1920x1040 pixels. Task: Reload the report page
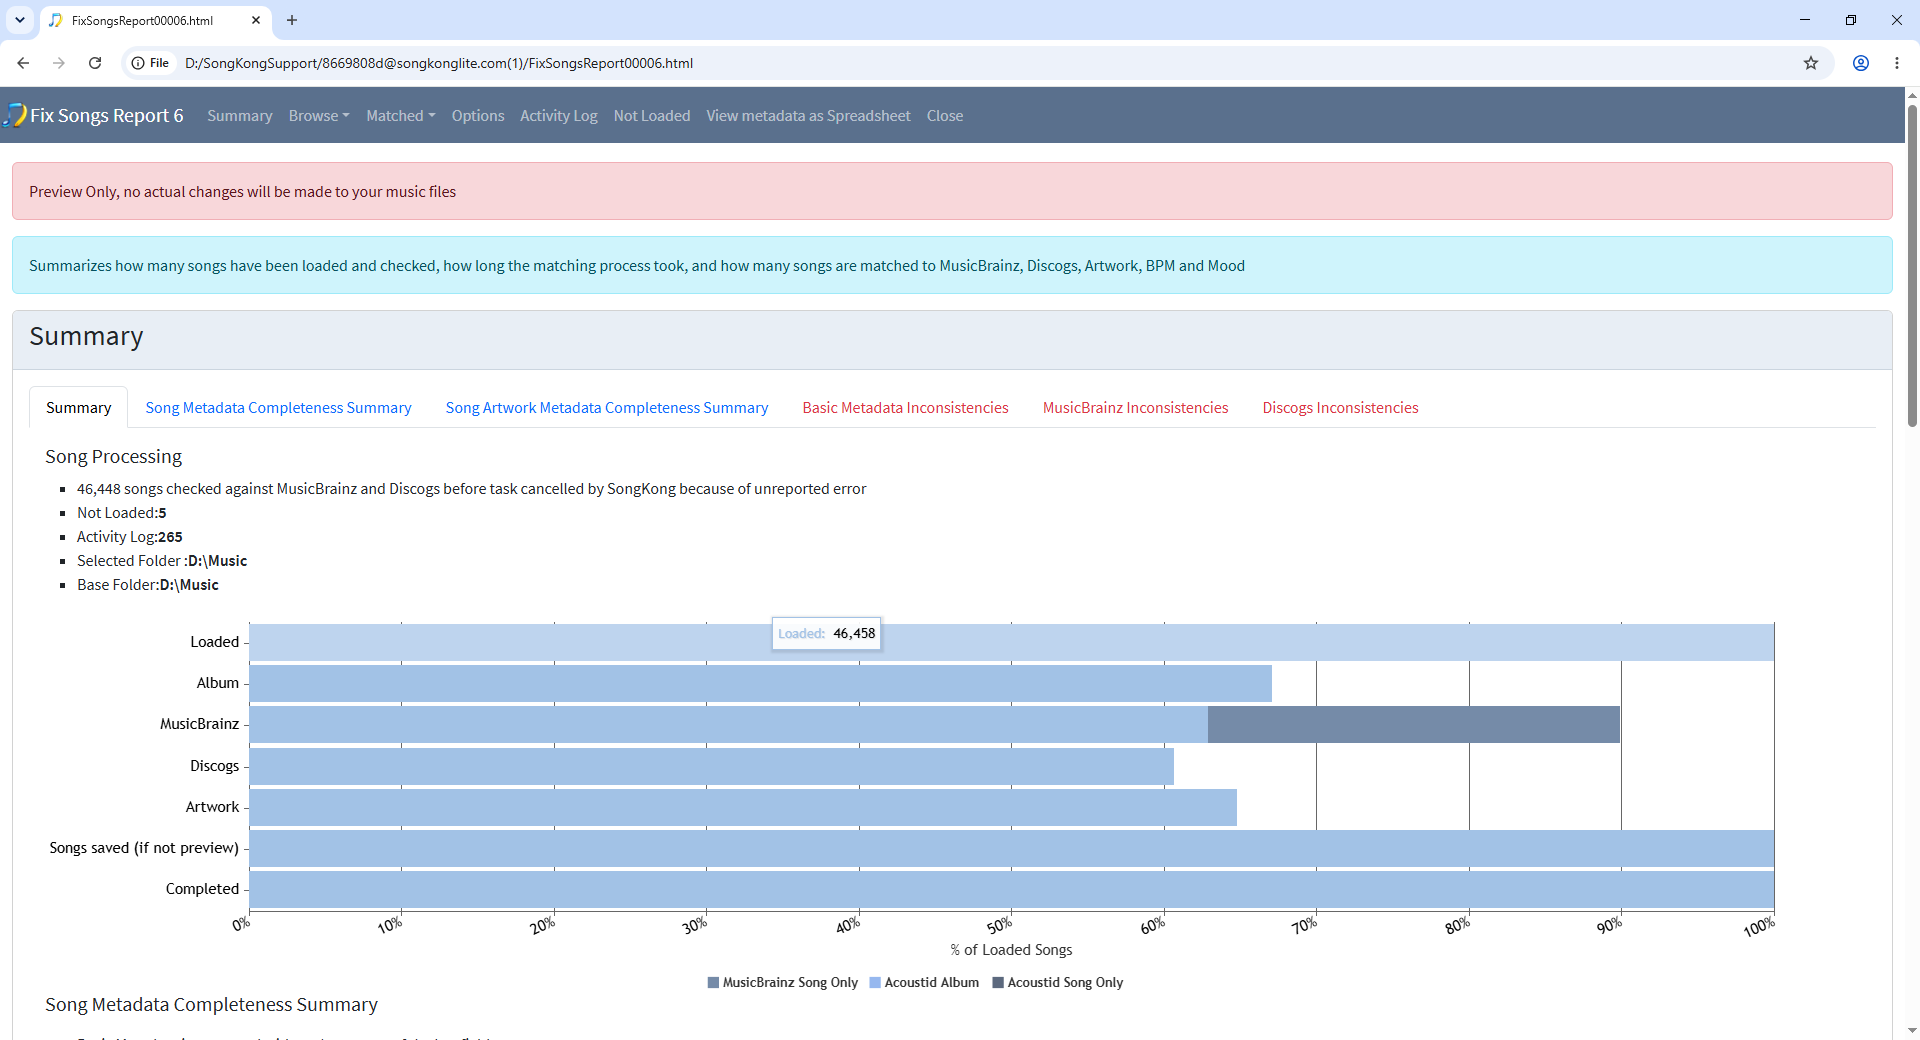pyautogui.click(x=95, y=63)
